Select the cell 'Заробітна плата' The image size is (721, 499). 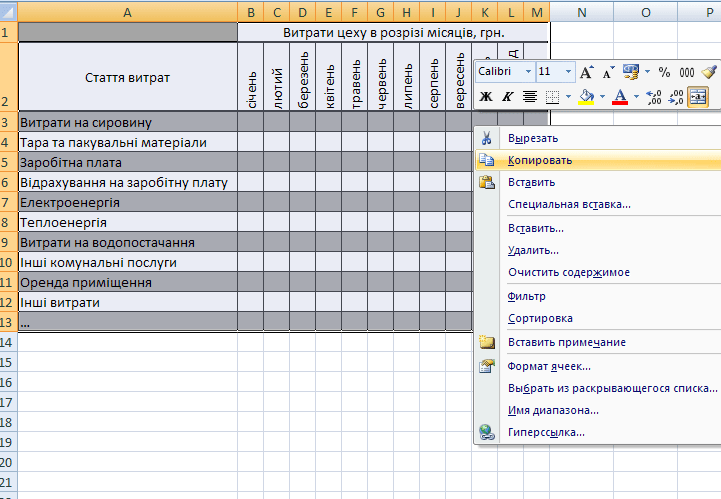point(127,162)
